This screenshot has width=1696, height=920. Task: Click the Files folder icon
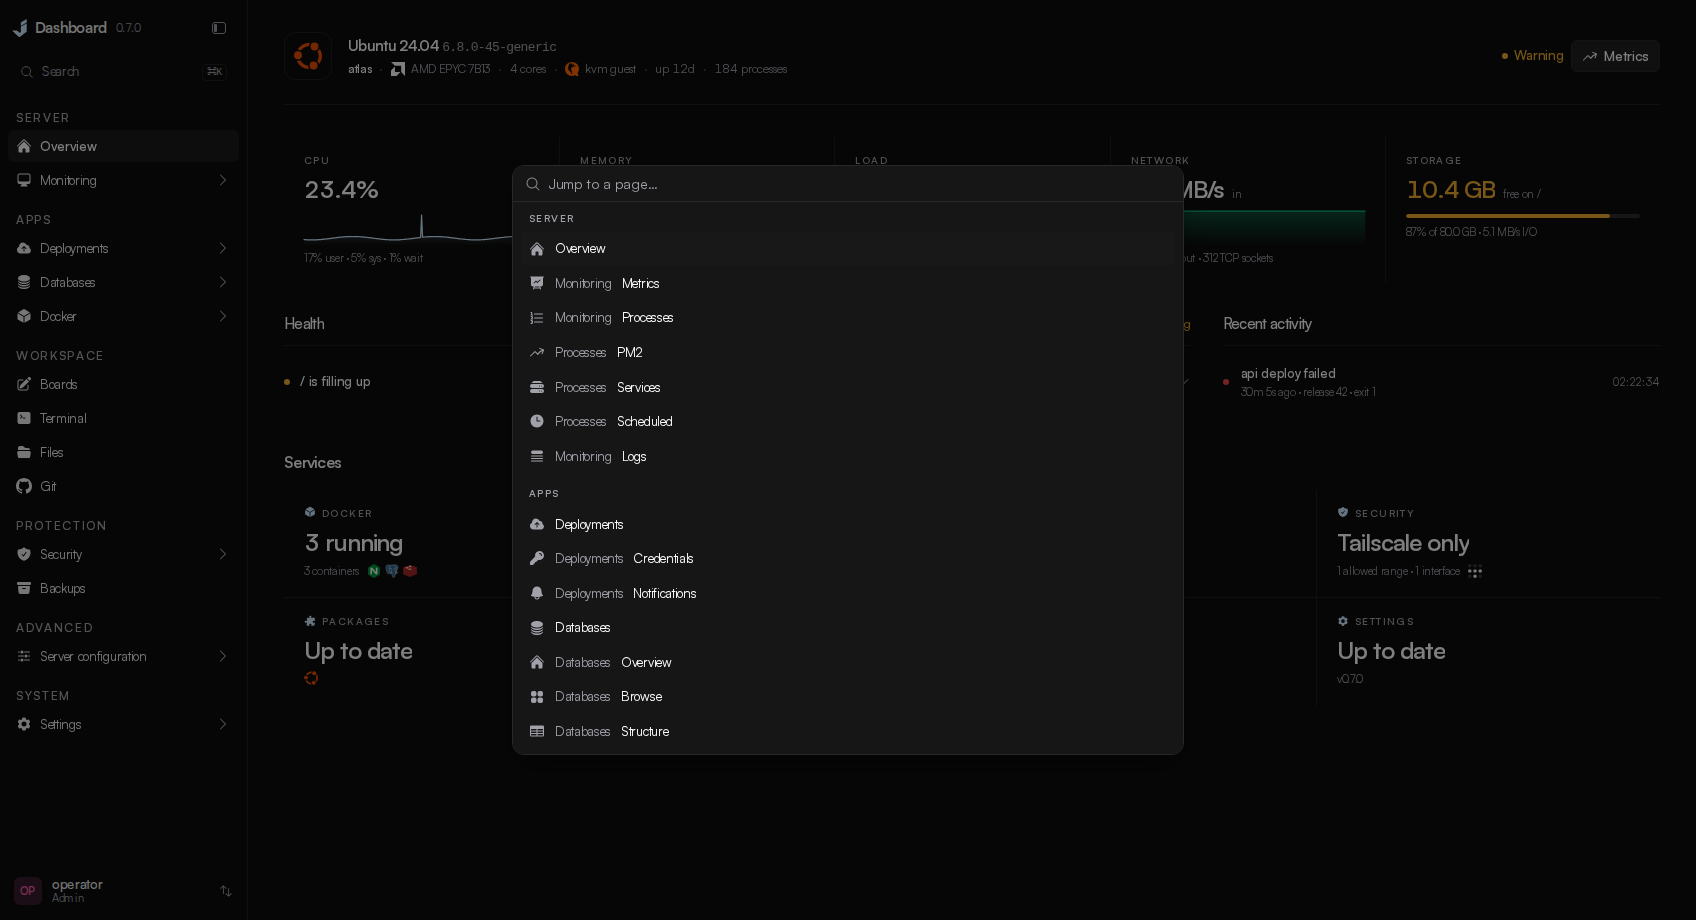24,452
